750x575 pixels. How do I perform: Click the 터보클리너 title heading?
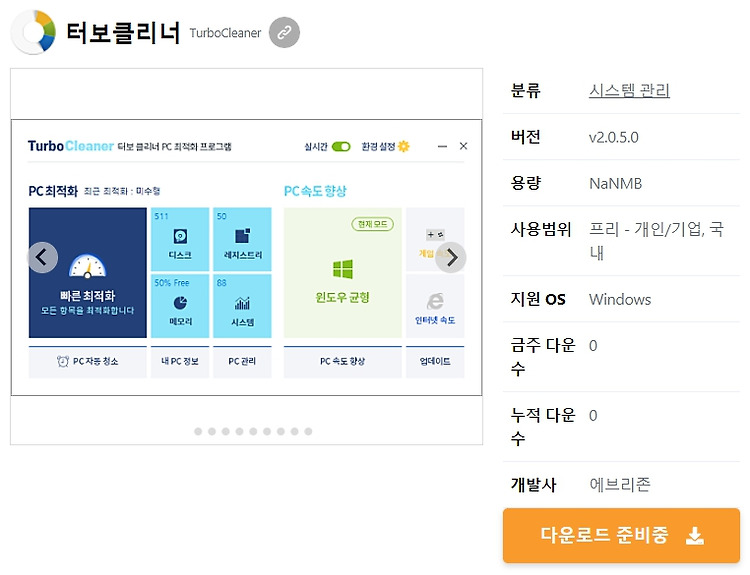pyautogui.click(x=123, y=33)
